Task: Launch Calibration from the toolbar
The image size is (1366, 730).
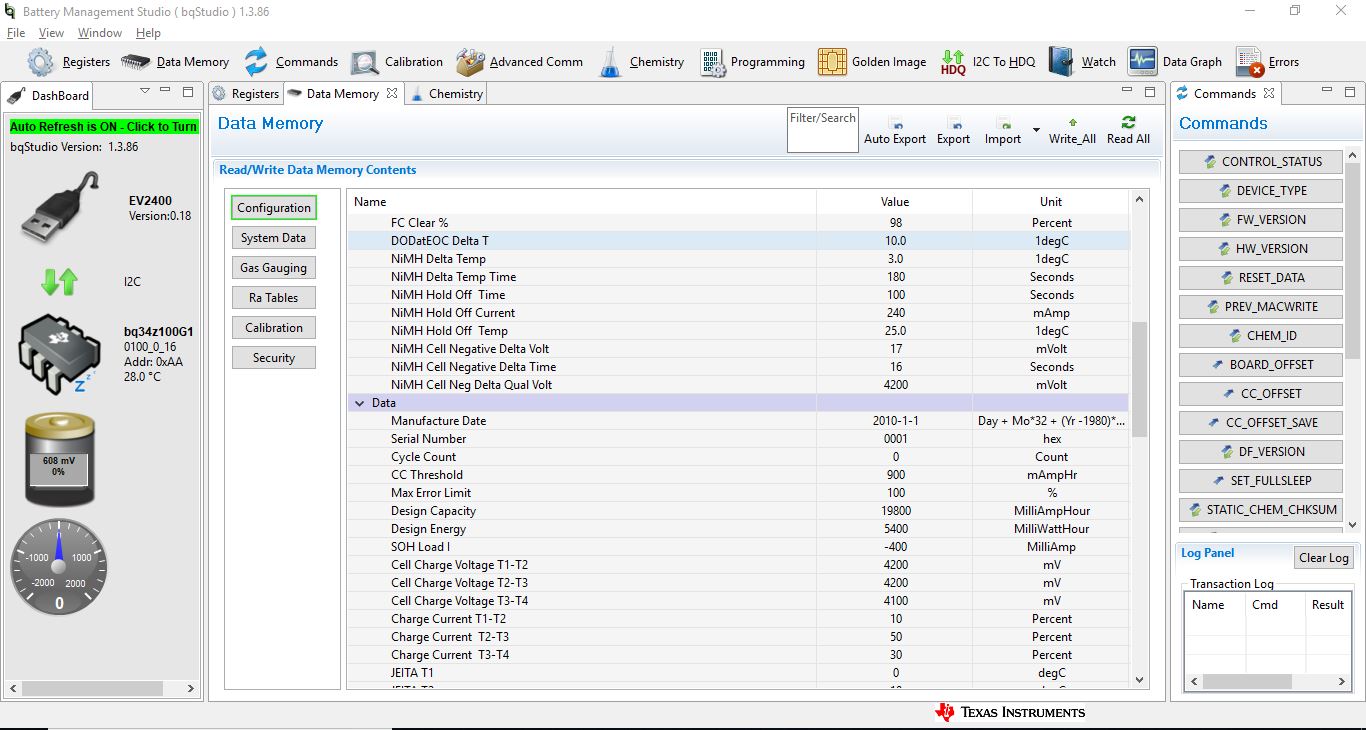Action: [x=397, y=62]
